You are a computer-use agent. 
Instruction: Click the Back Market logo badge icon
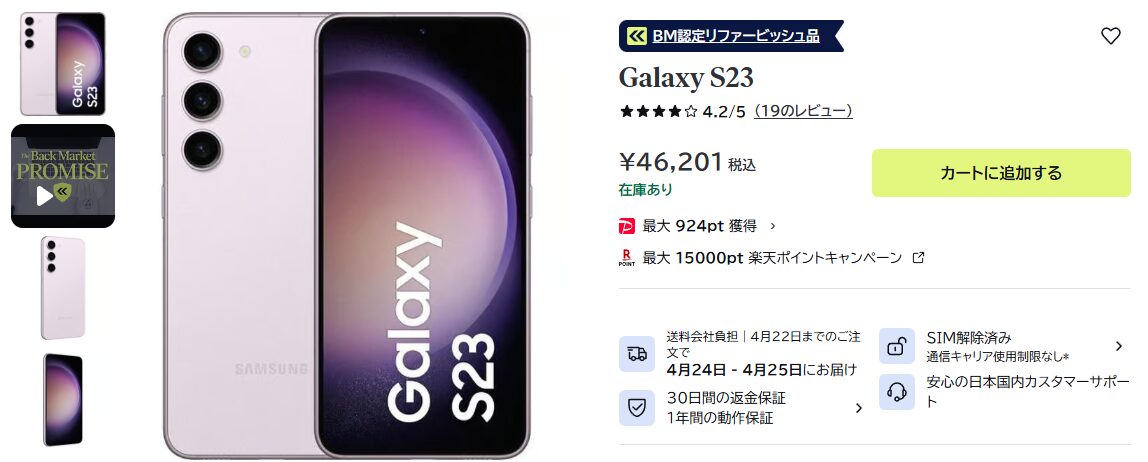click(x=637, y=35)
